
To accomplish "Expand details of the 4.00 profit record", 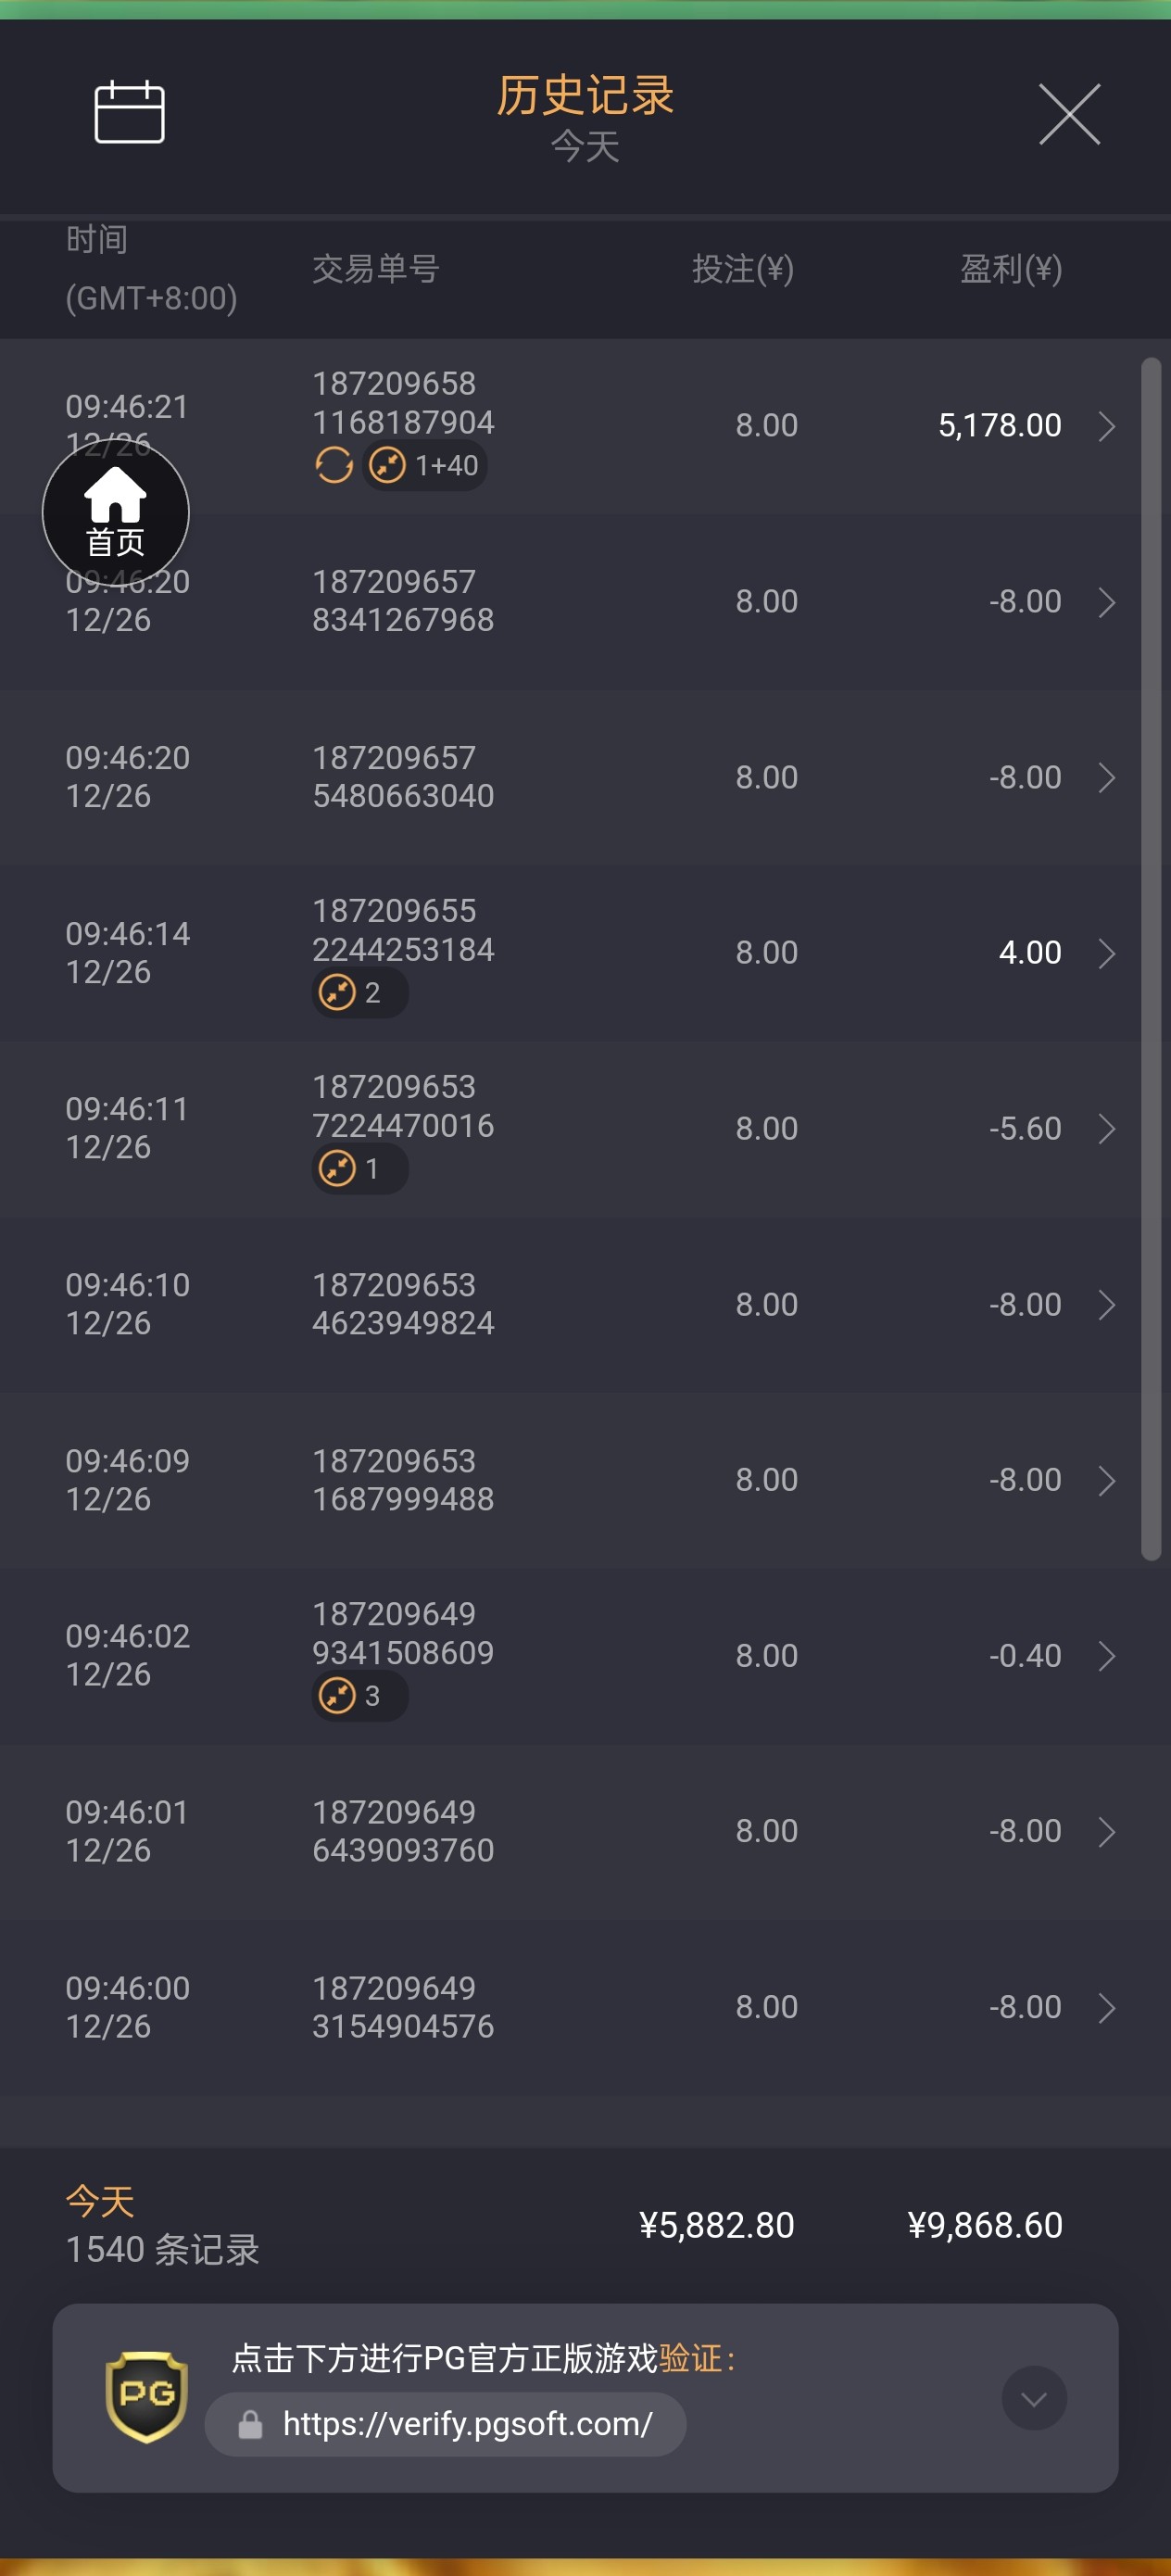I will (x=1106, y=953).
